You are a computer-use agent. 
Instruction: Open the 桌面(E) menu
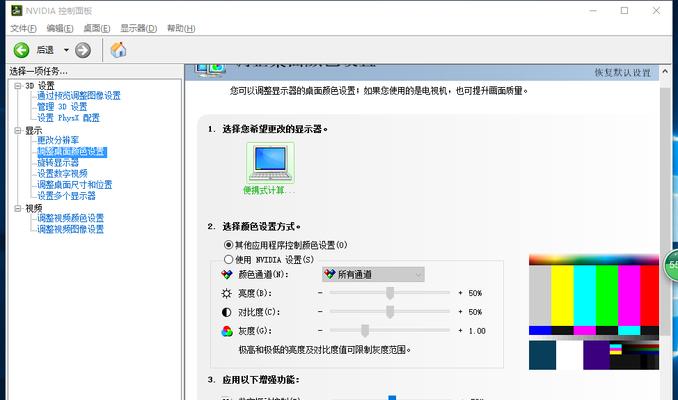pos(97,29)
